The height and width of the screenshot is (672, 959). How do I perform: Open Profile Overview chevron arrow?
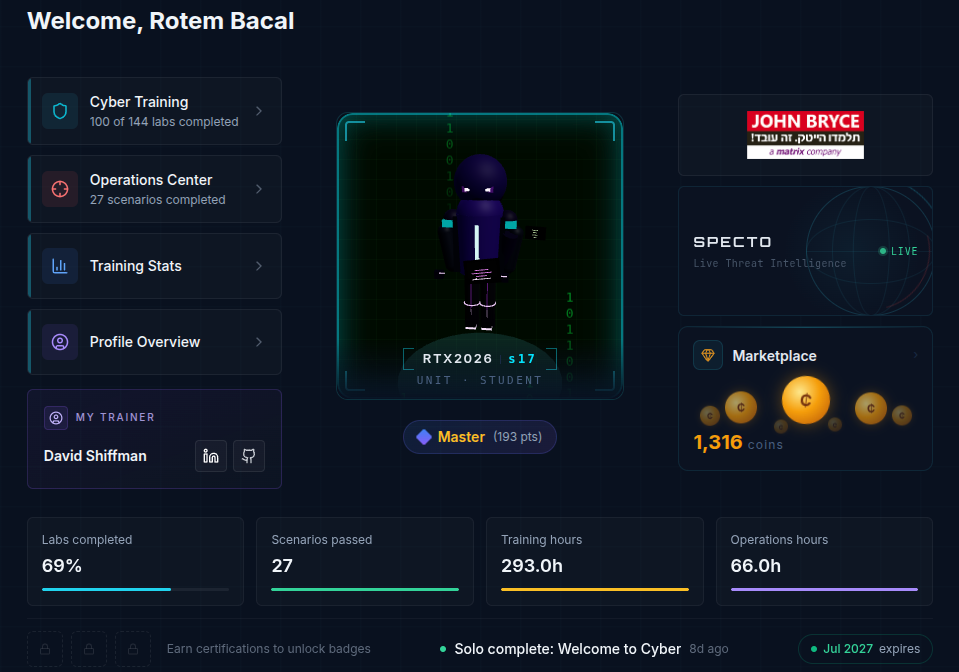(x=259, y=342)
